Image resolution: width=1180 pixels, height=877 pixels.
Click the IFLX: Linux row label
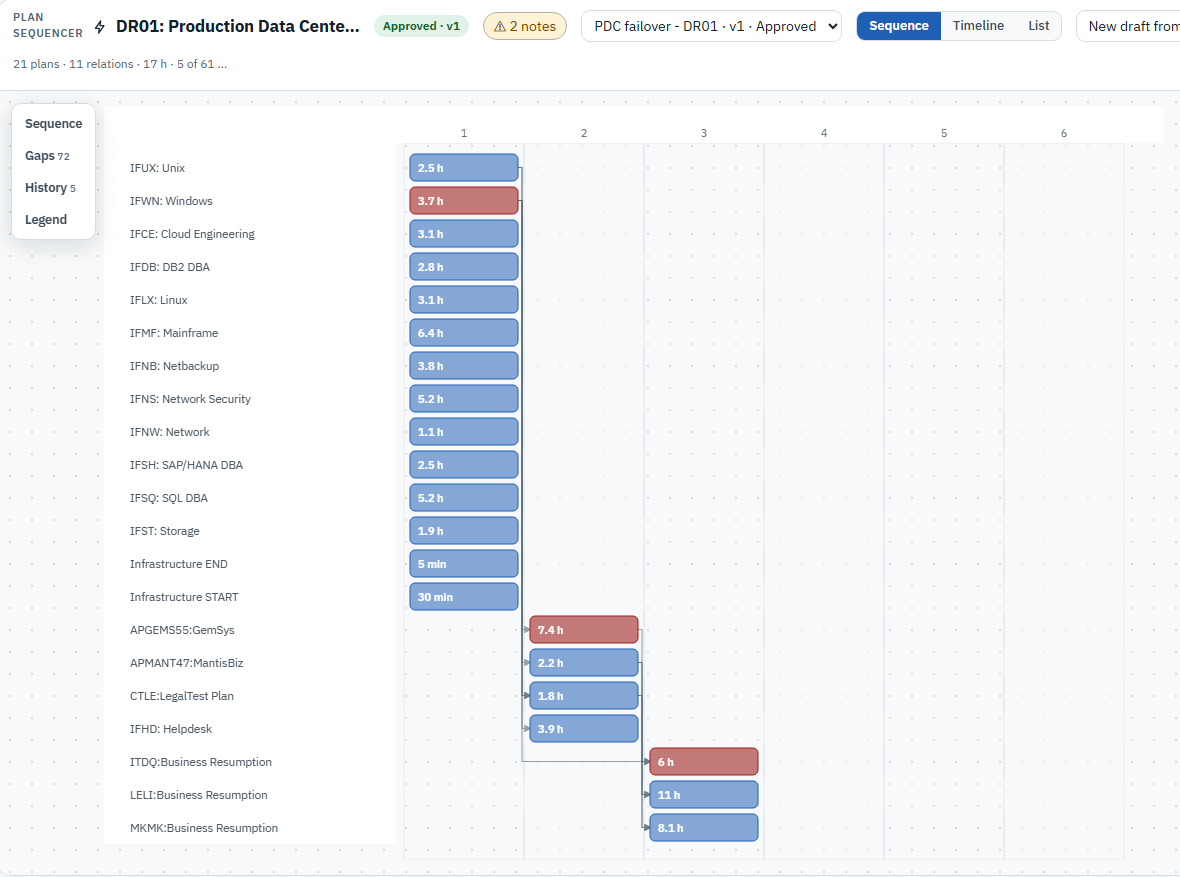(x=159, y=300)
